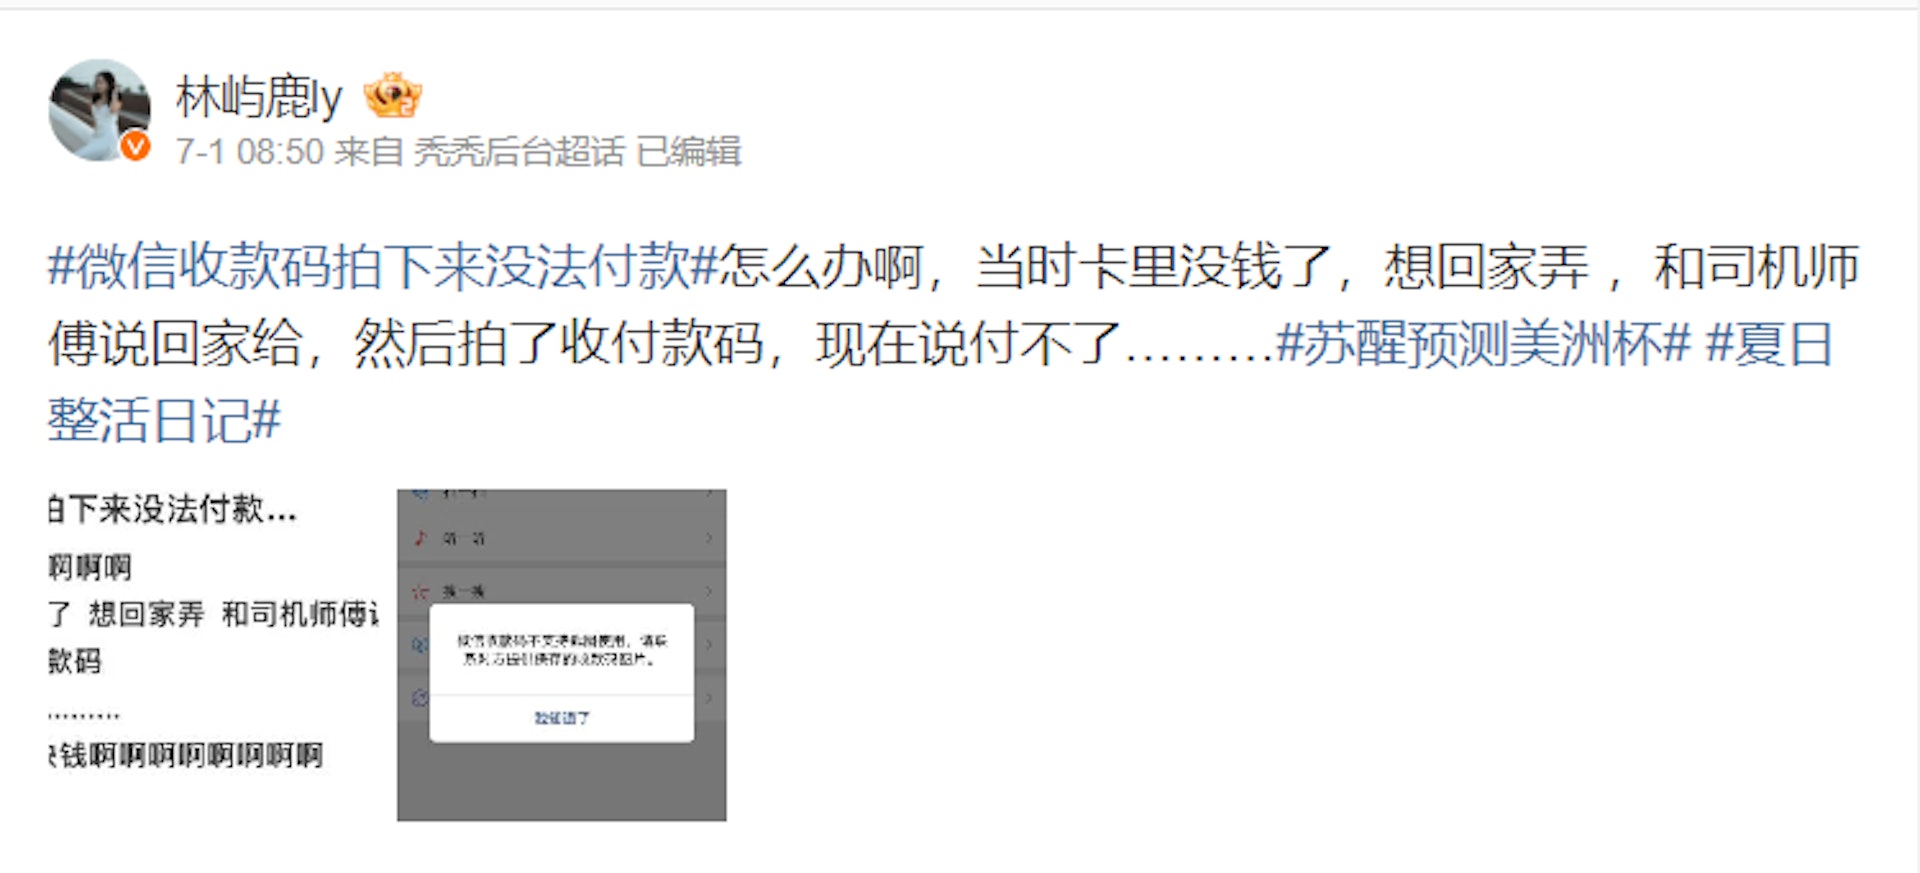The width and height of the screenshot is (1920, 873).
Task: Click the post body text paragraph
Action: click(953, 344)
